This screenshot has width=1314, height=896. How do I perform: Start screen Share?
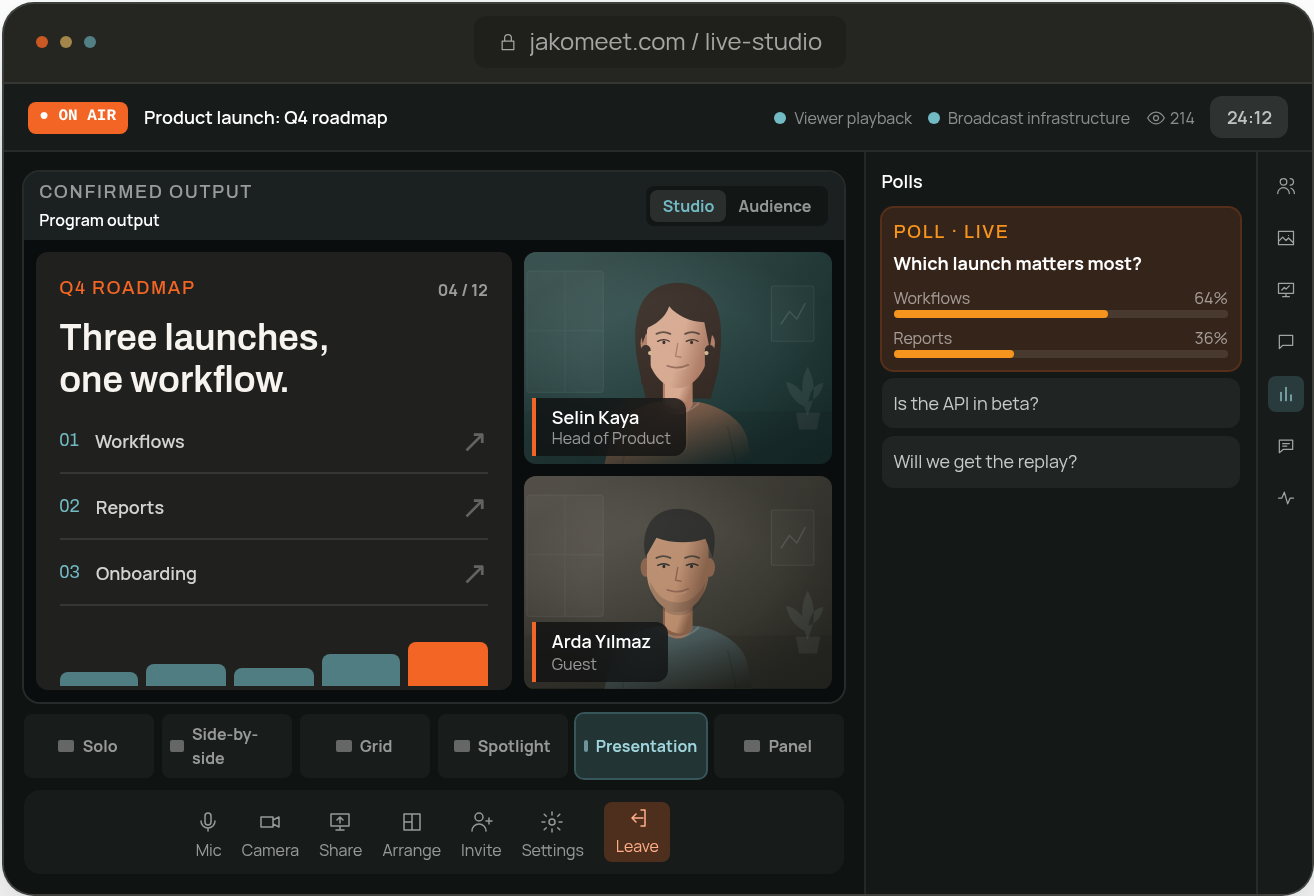pyautogui.click(x=340, y=834)
